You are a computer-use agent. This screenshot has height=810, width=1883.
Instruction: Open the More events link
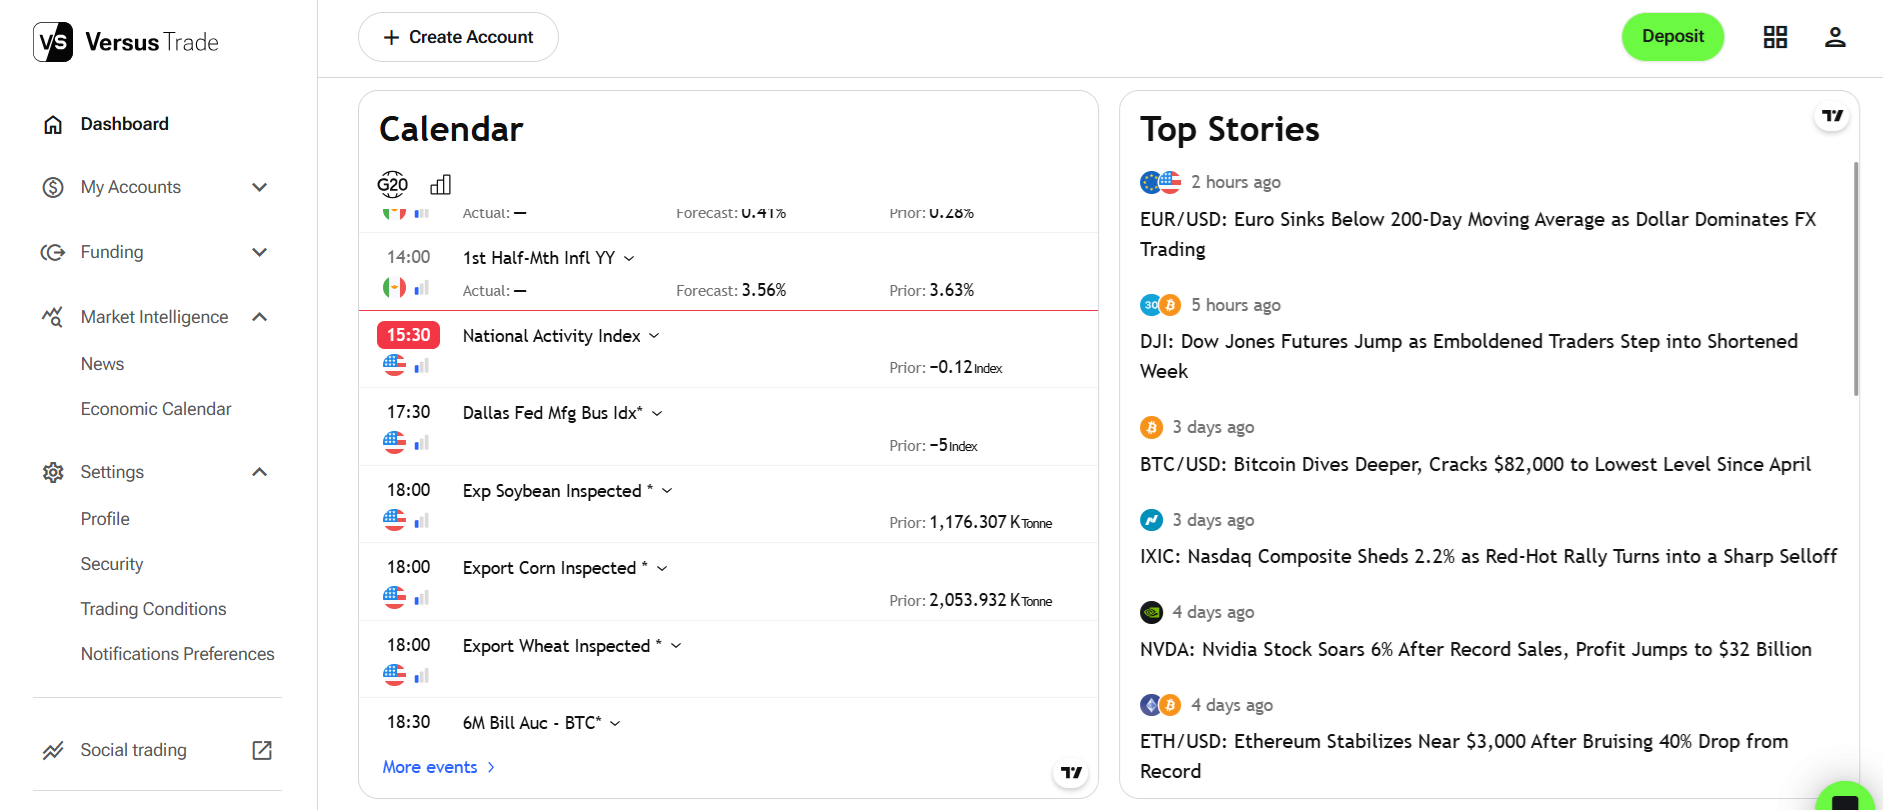(x=439, y=767)
